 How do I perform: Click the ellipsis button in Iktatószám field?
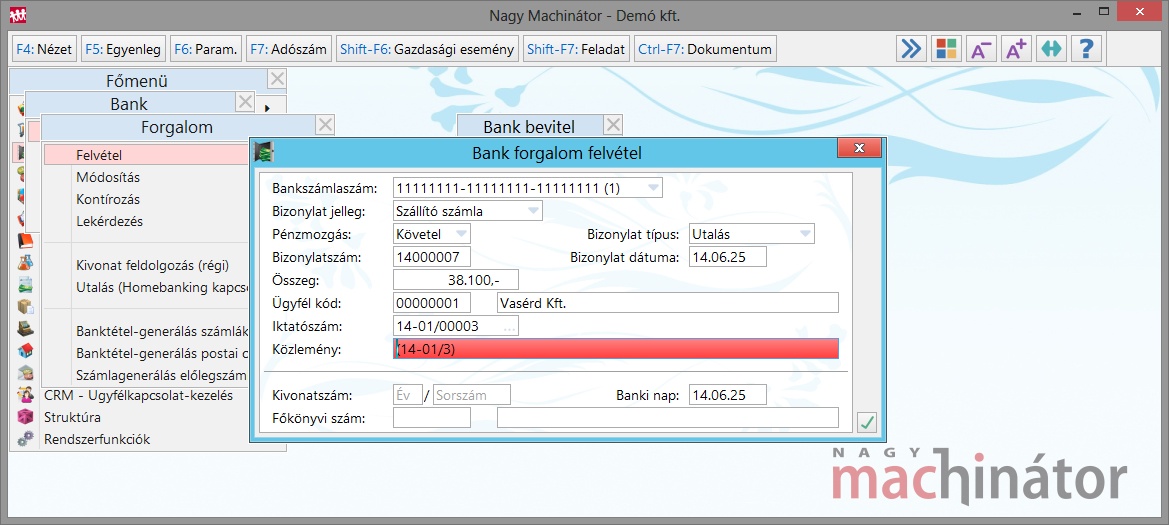click(x=509, y=327)
